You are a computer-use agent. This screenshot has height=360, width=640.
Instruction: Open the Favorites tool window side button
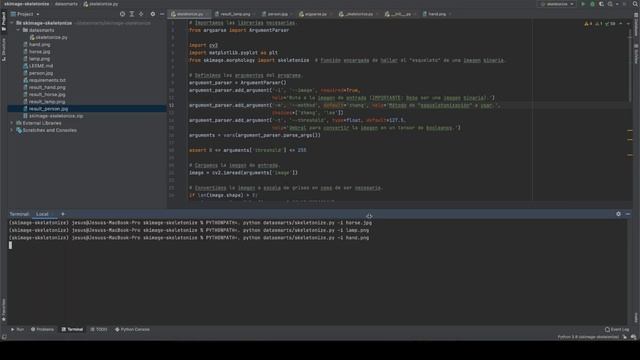(4, 310)
